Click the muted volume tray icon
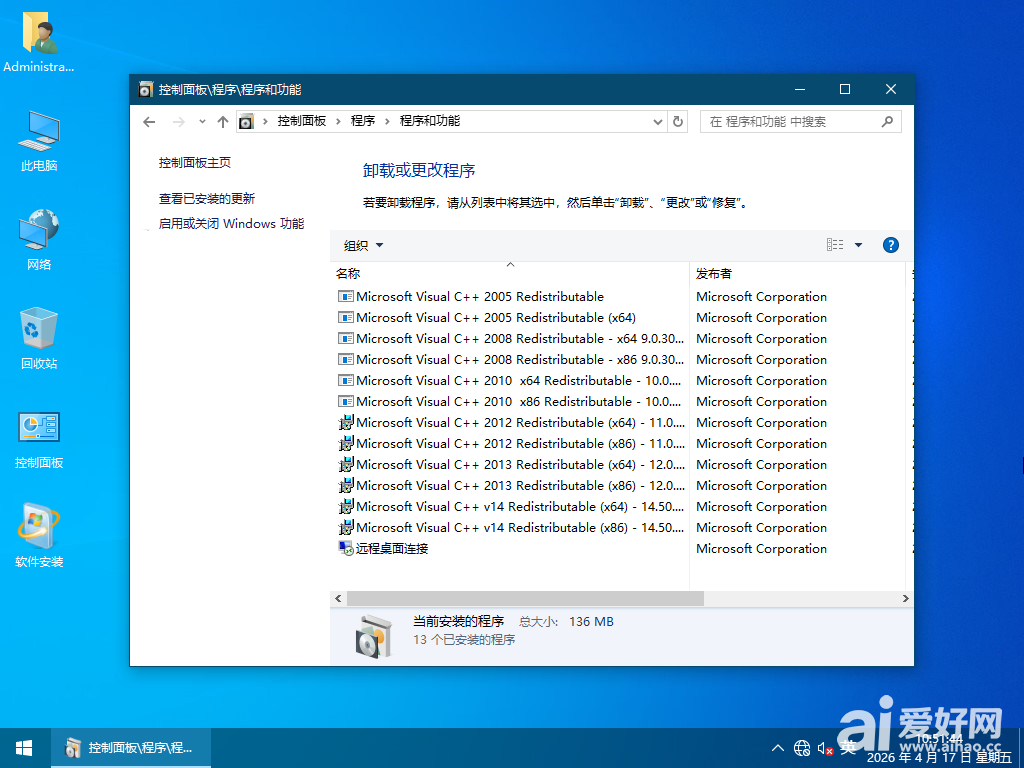 [825, 748]
